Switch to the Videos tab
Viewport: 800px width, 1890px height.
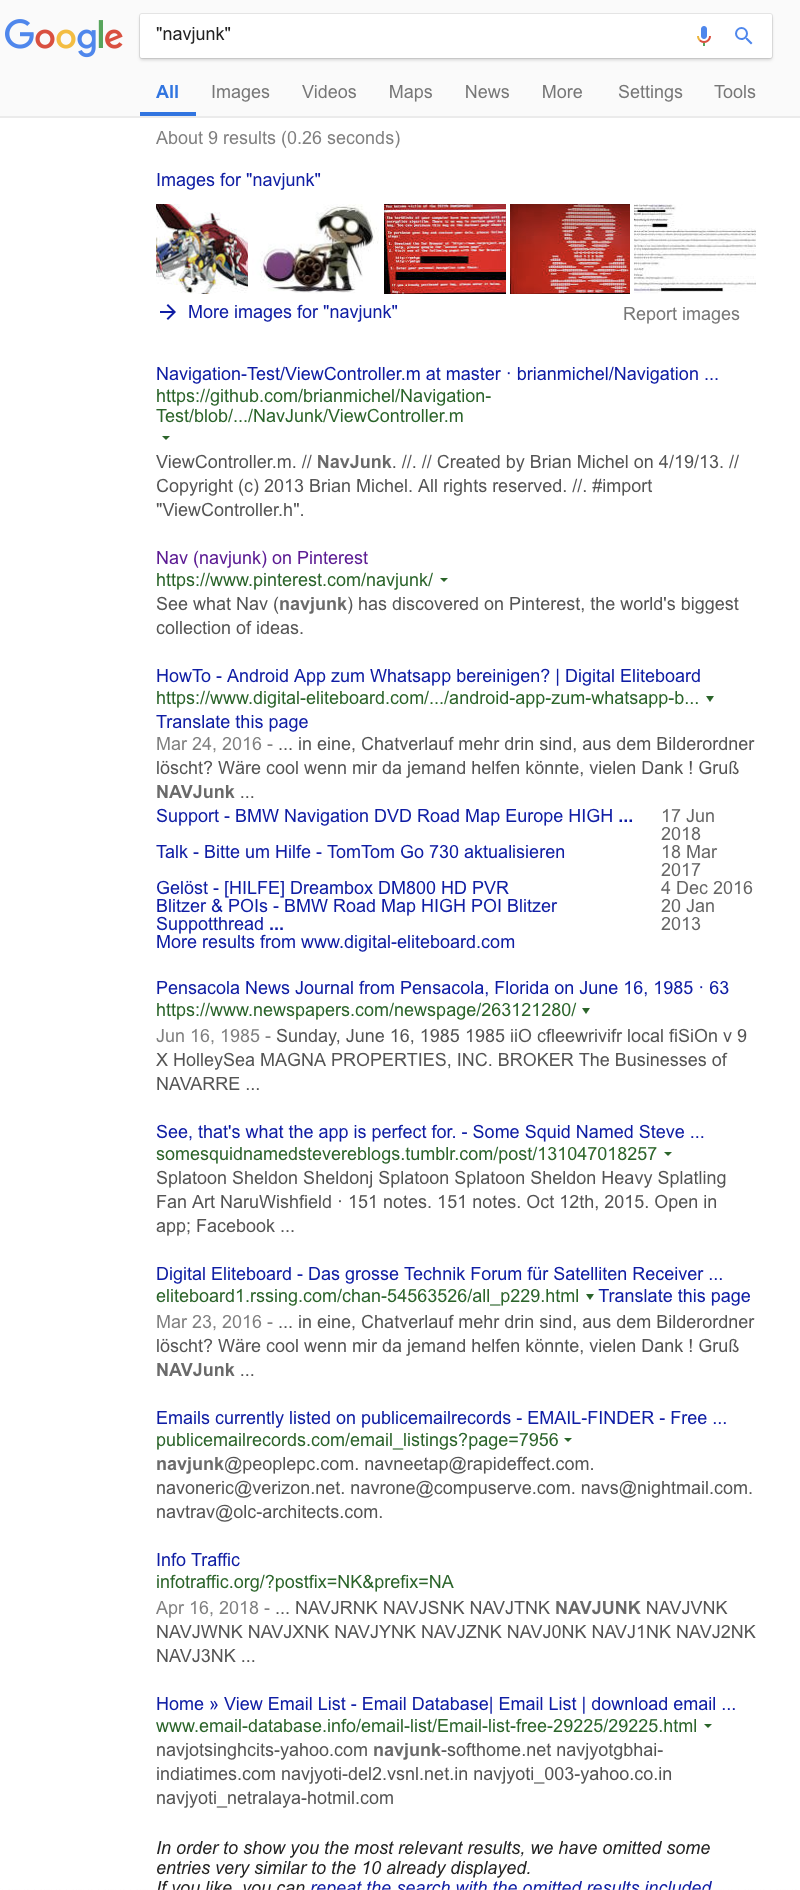329,92
